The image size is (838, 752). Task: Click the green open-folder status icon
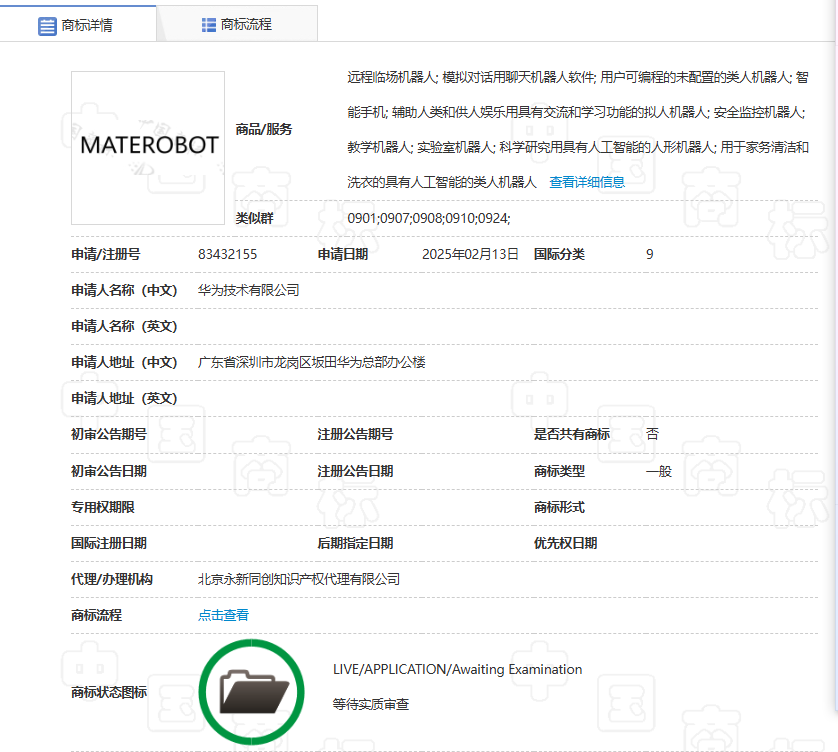click(252, 690)
